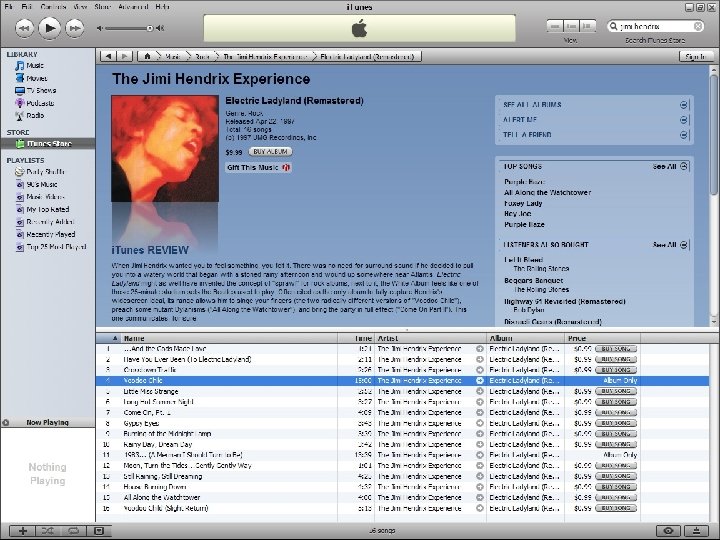720x540 pixels.
Task: Open the Edit menu
Action: [27, 7]
